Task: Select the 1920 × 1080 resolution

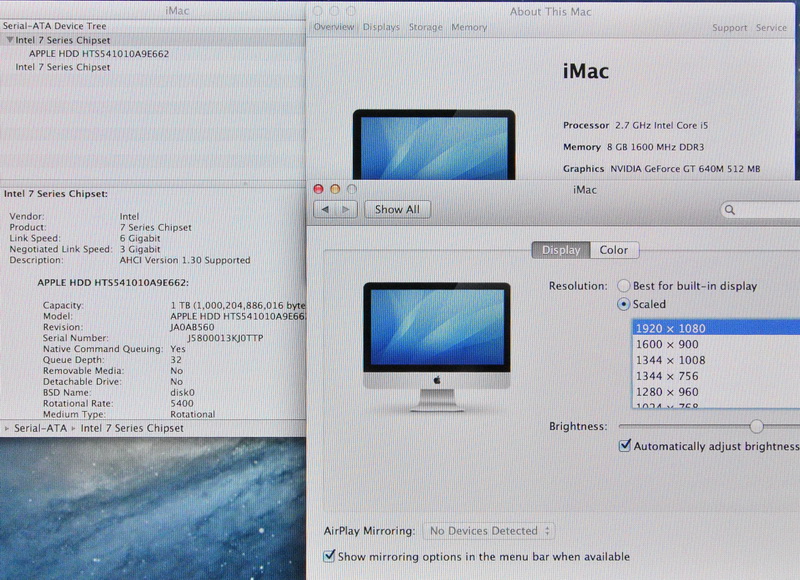Action: pos(716,328)
